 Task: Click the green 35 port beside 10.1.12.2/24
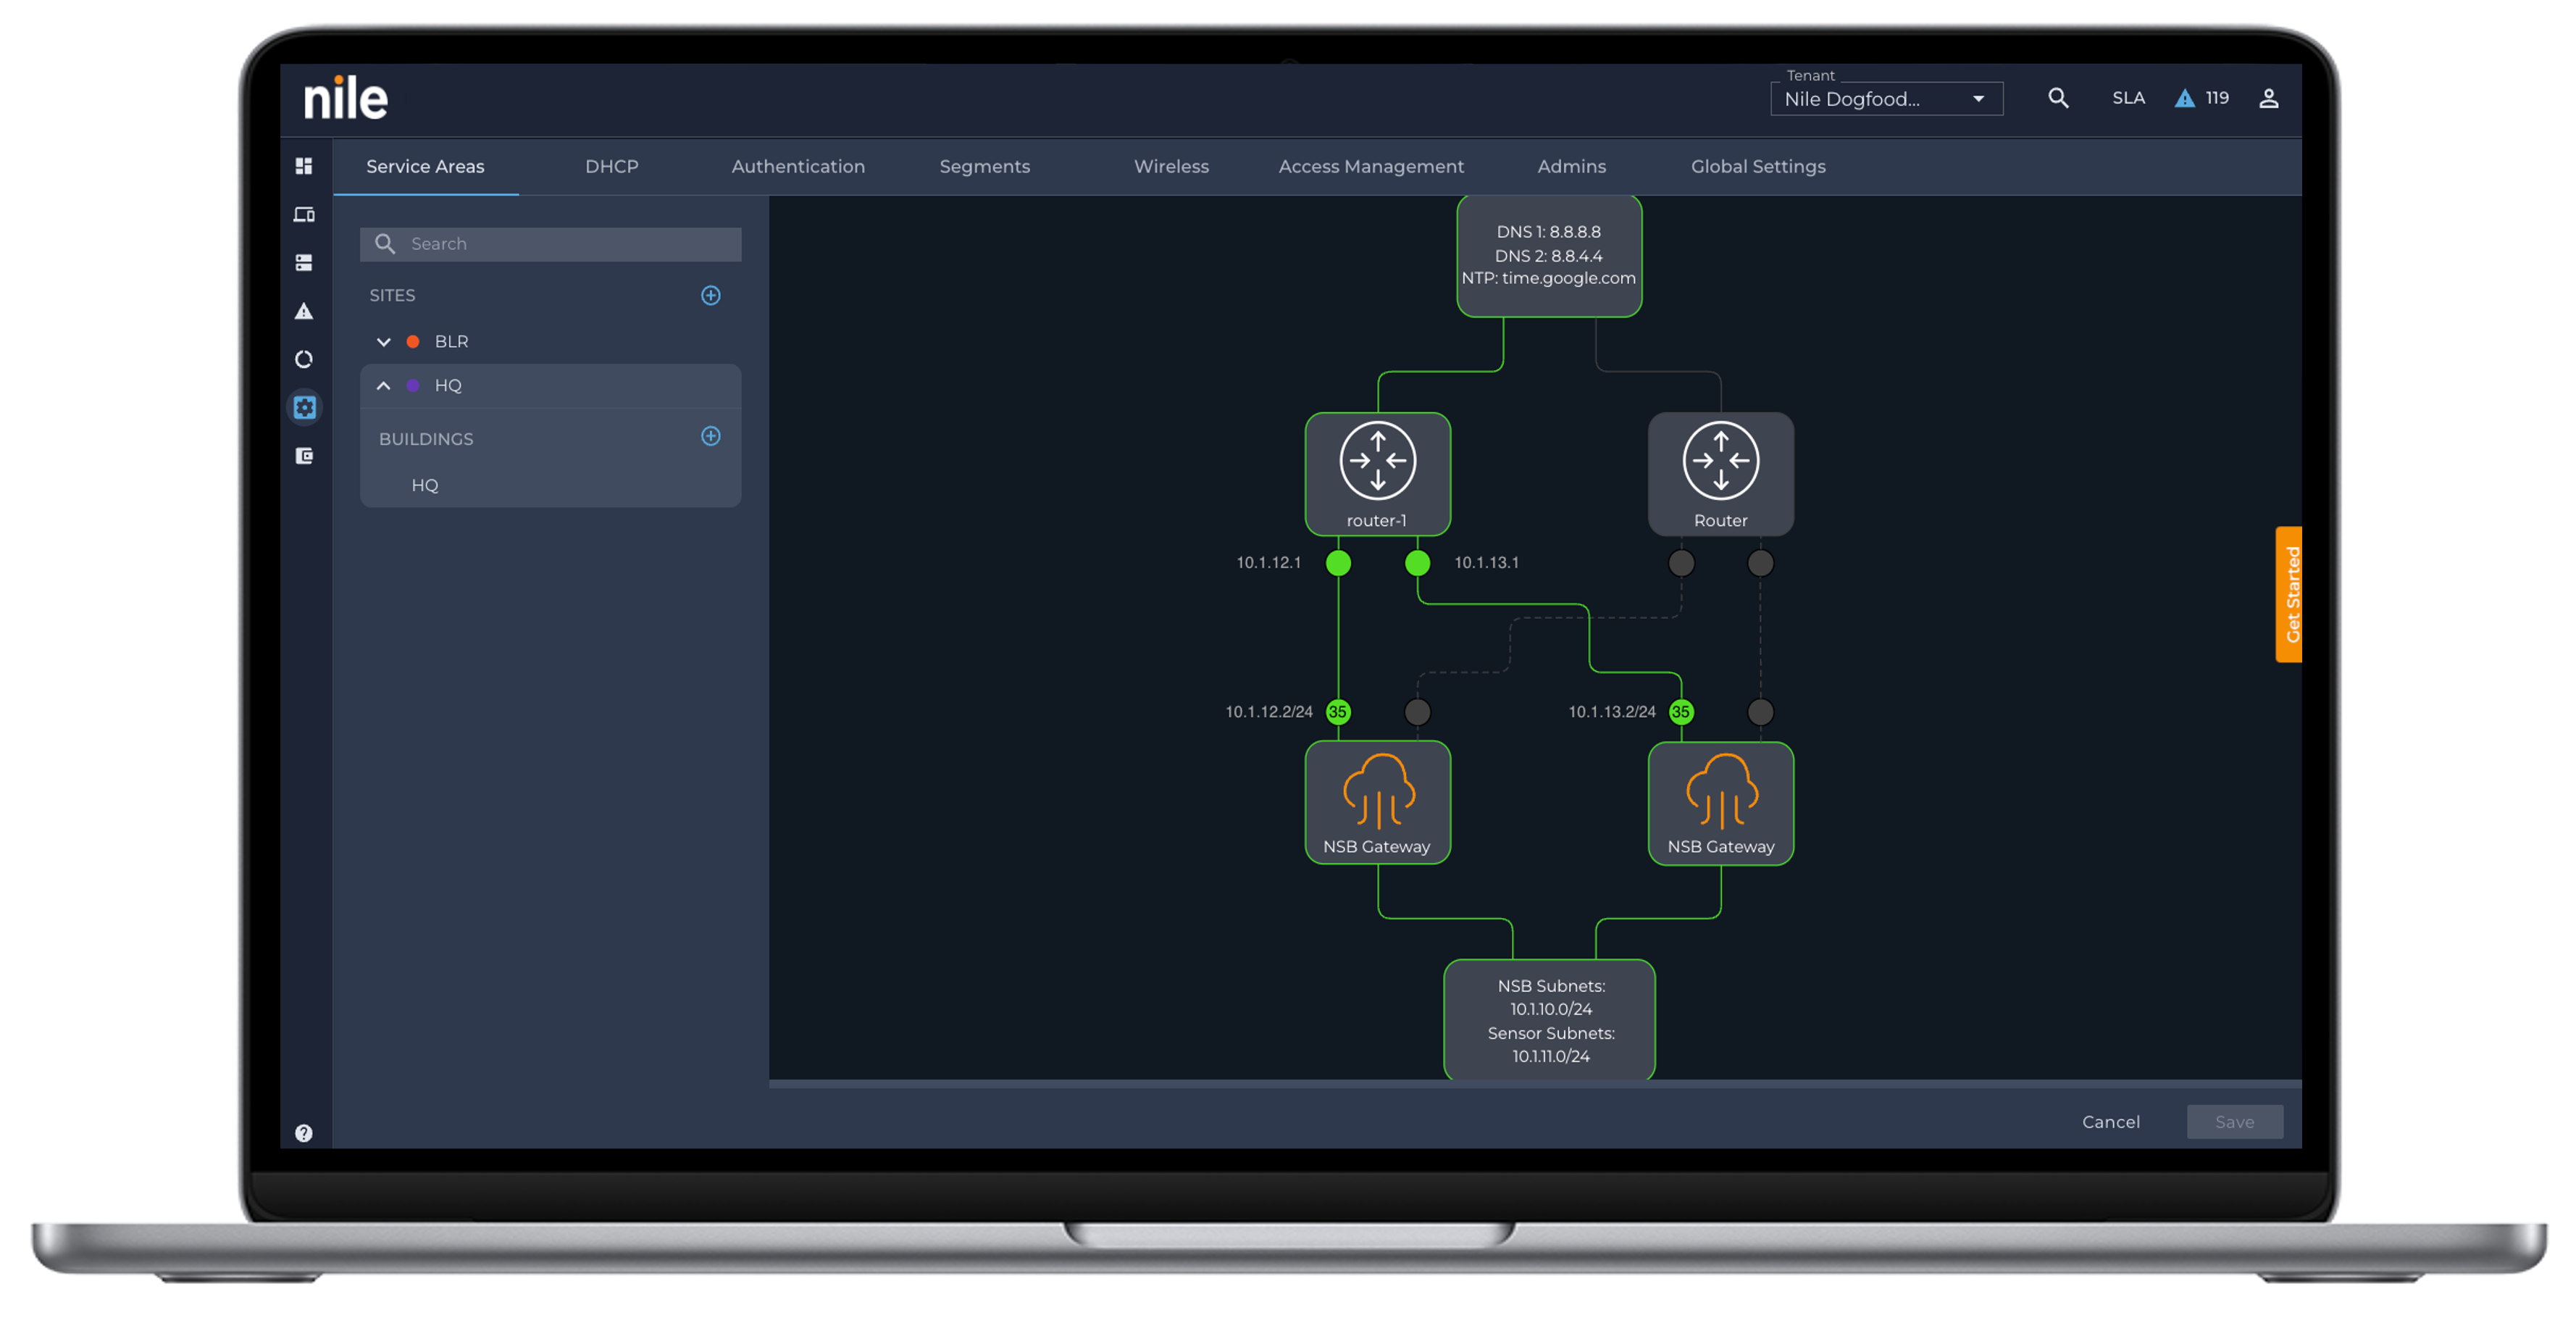(x=1338, y=712)
